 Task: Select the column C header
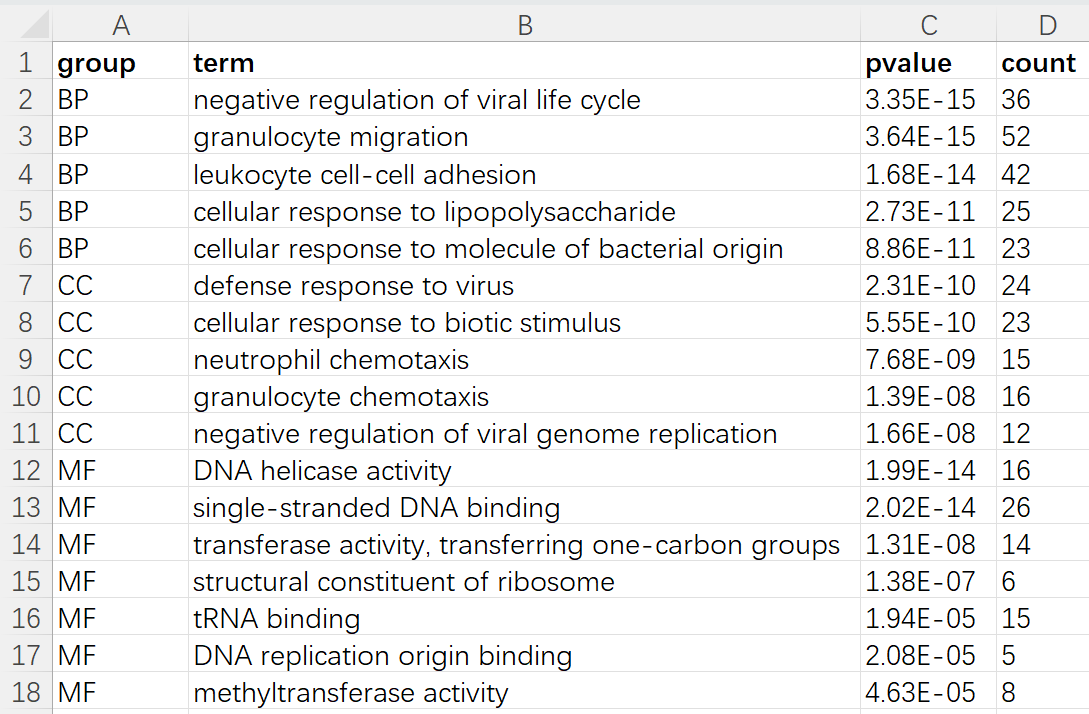[x=929, y=24]
